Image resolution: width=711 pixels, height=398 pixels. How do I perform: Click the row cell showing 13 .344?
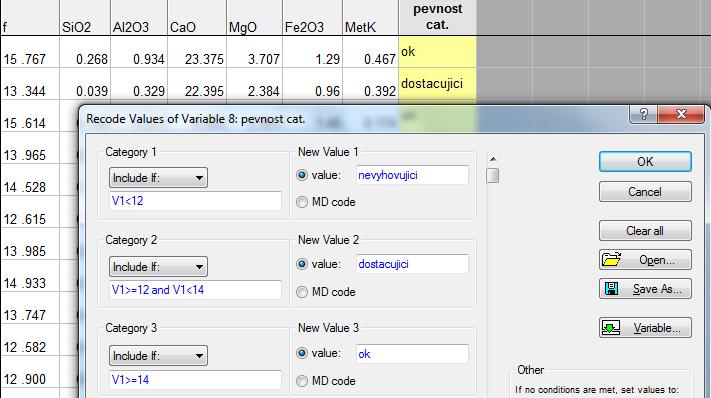pyautogui.click(x=29, y=84)
